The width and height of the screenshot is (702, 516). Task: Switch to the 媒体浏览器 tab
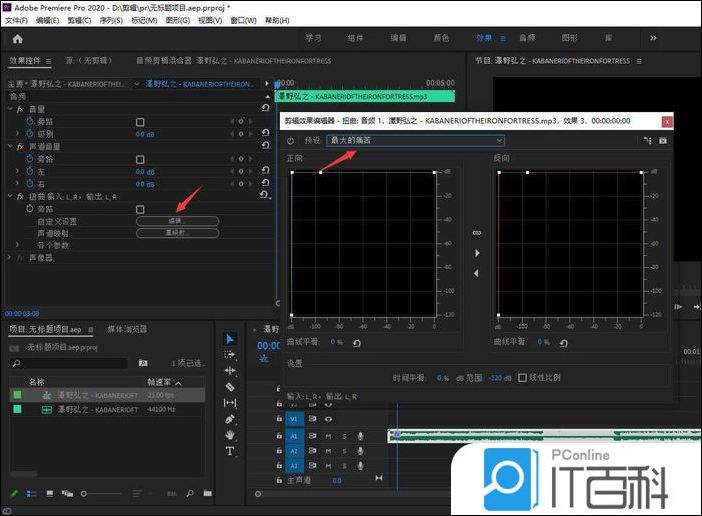(127, 328)
